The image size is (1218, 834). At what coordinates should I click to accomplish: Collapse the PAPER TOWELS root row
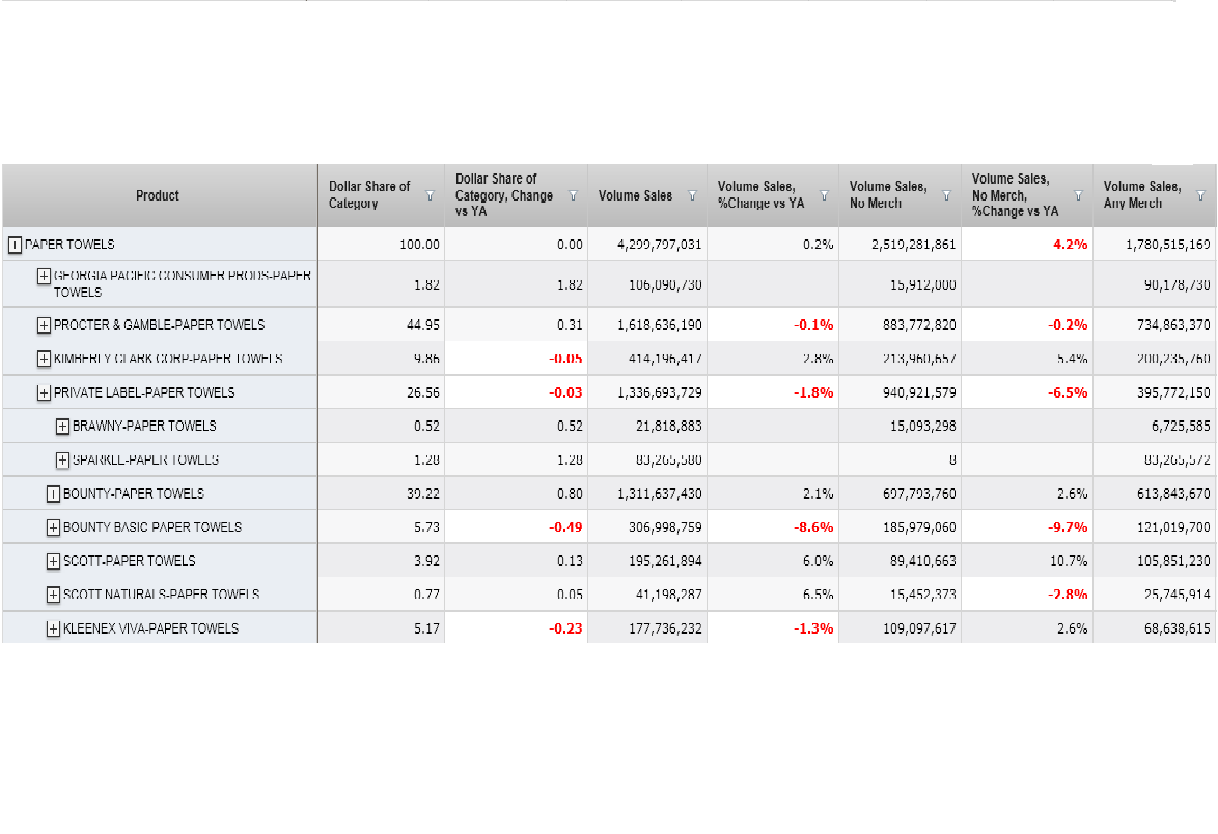(15, 244)
